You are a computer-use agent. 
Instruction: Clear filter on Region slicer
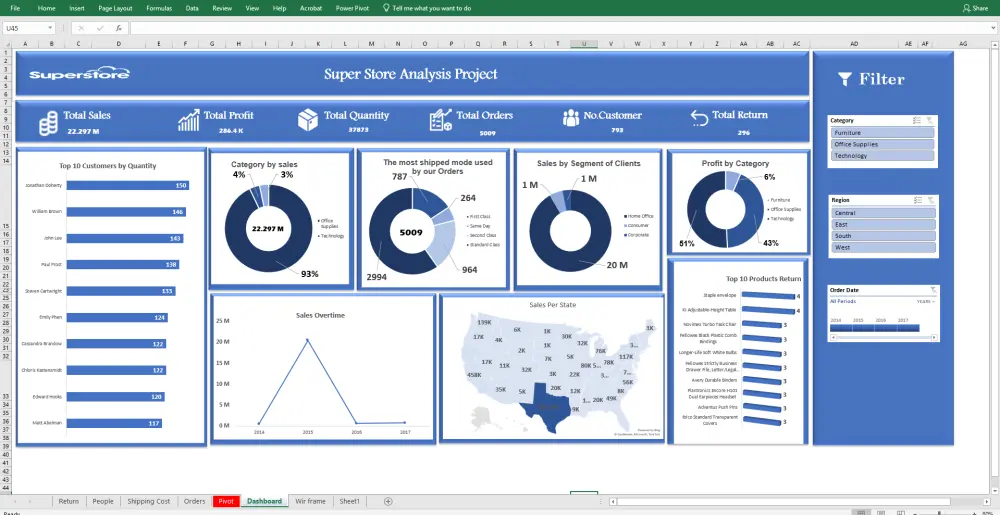tap(930, 200)
